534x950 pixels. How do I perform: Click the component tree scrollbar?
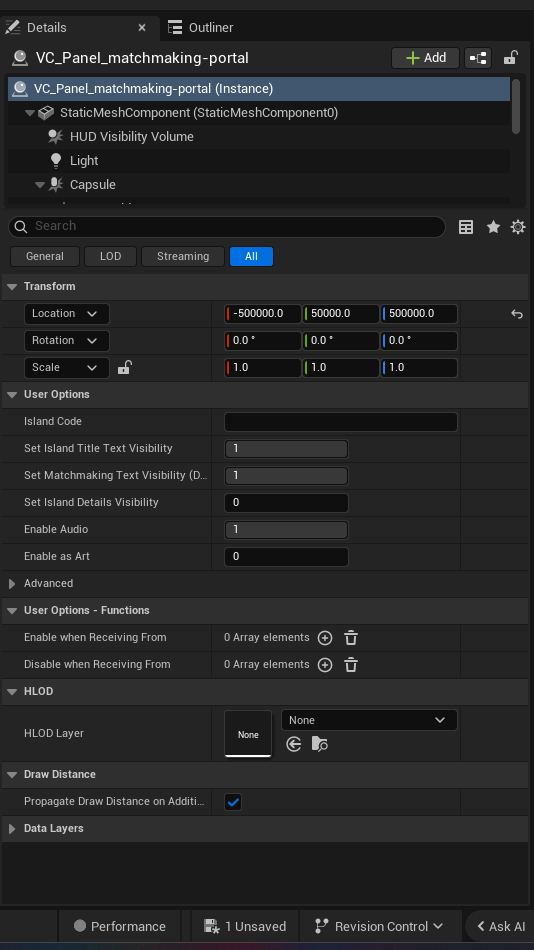516,106
